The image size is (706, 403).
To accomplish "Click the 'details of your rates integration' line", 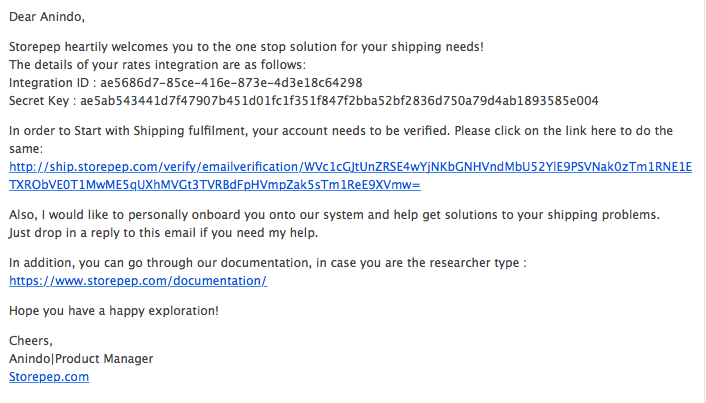I will coord(157,65).
